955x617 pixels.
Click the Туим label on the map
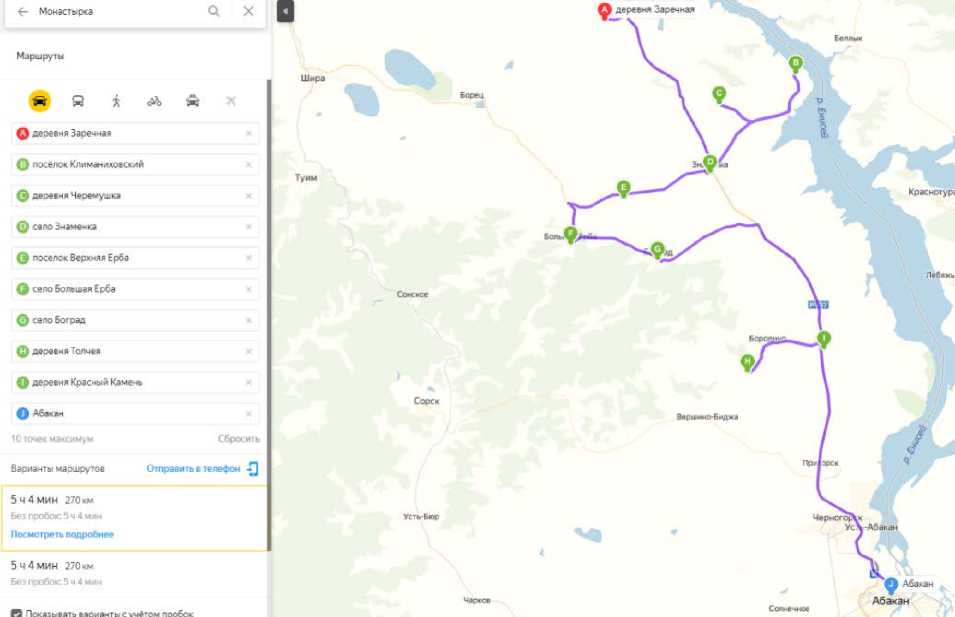coord(306,177)
